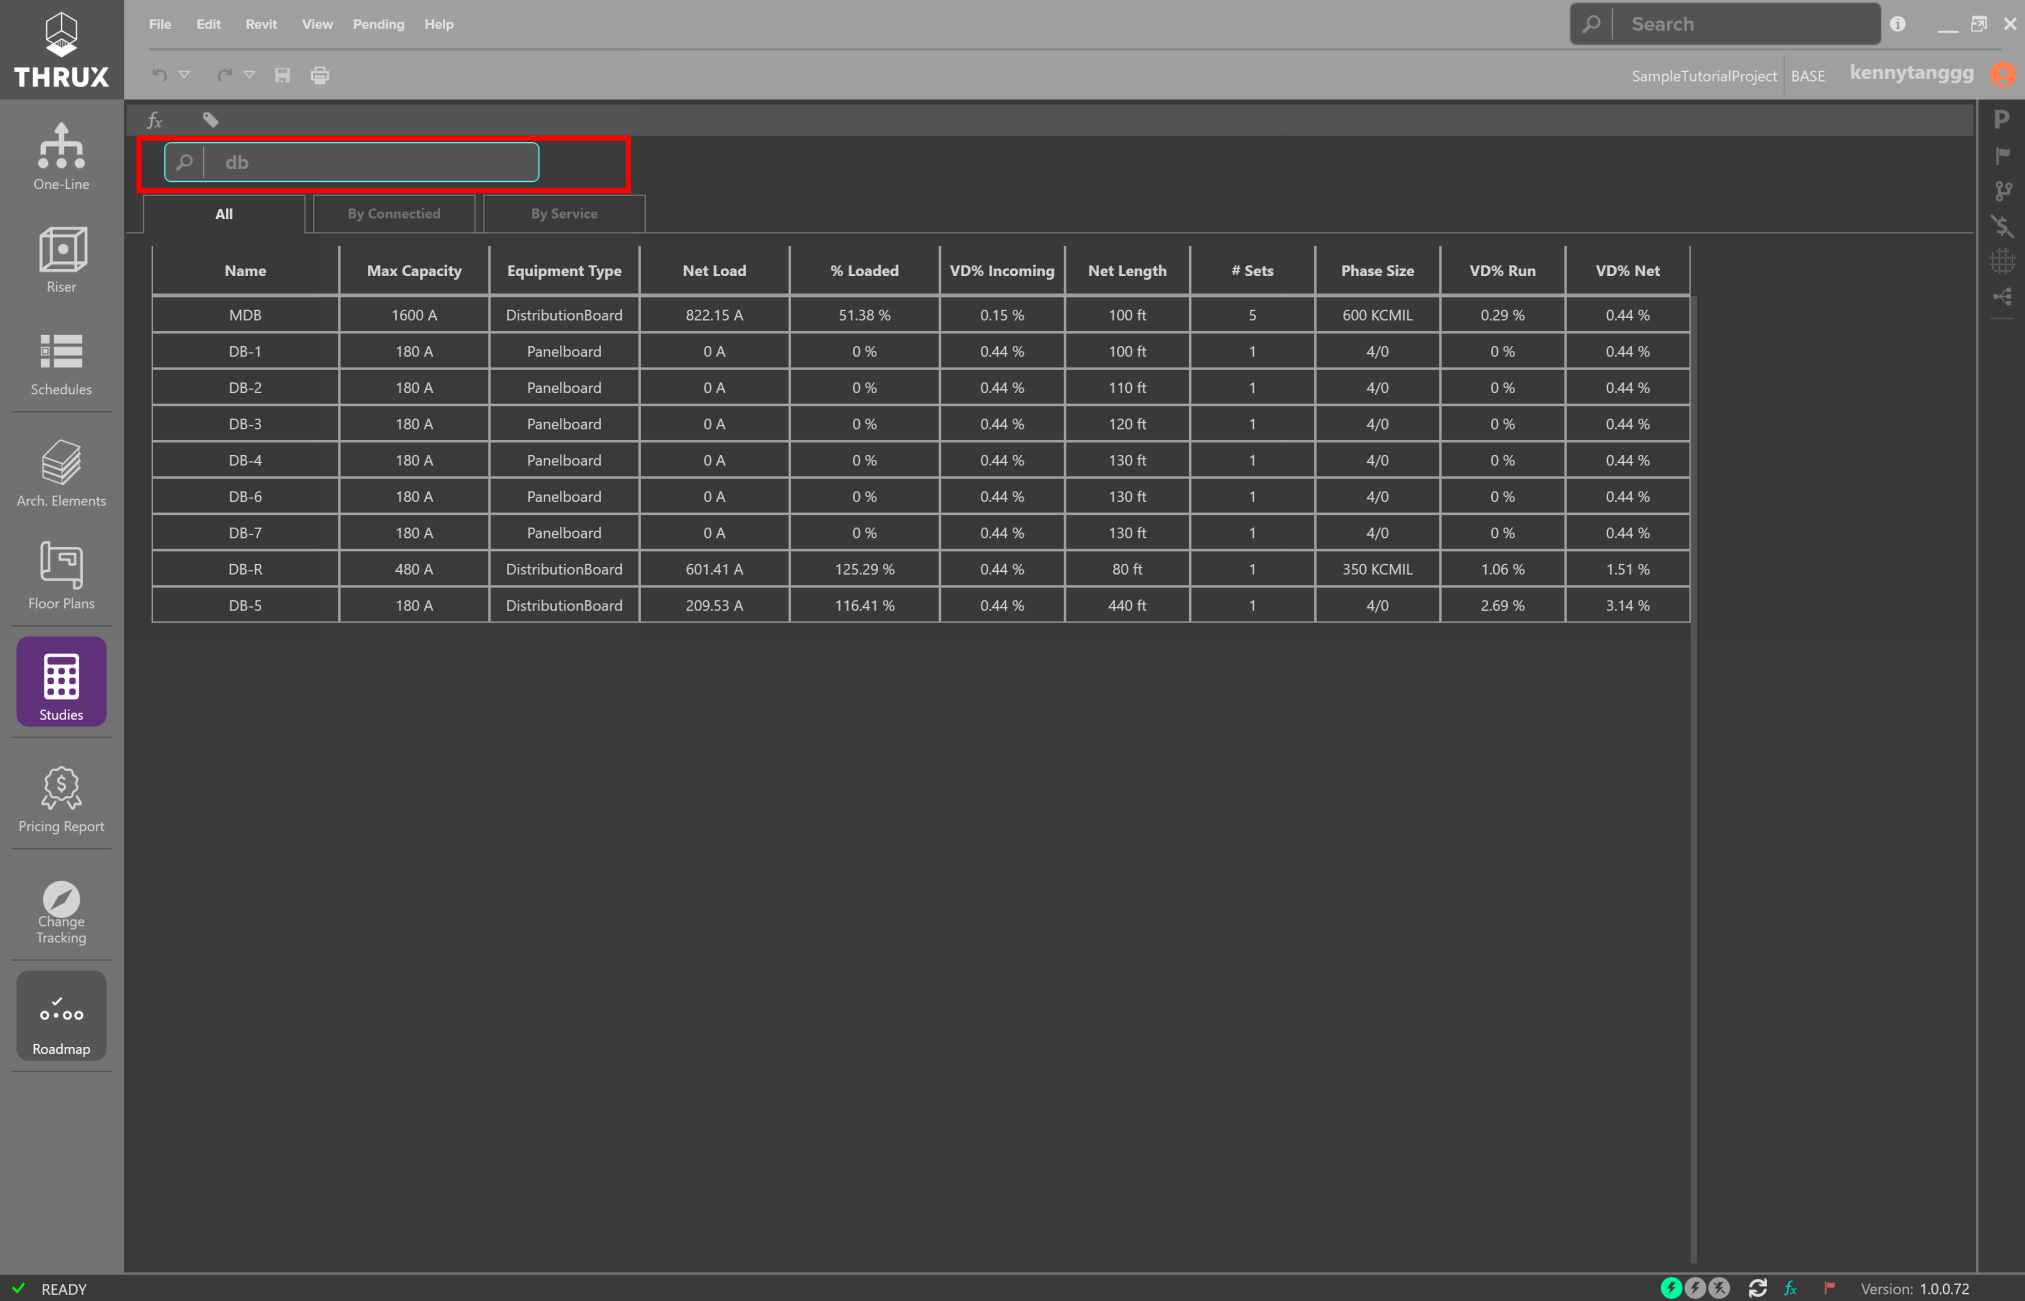Click the BASE label in header
Screen dimensions: 2025x1301
click(1807, 76)
